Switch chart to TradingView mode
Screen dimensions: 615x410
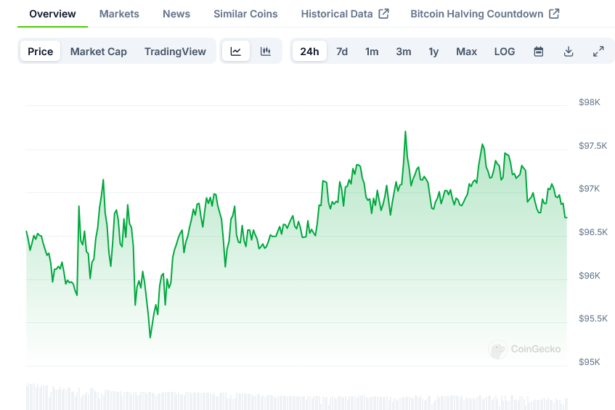click(177, 52)
